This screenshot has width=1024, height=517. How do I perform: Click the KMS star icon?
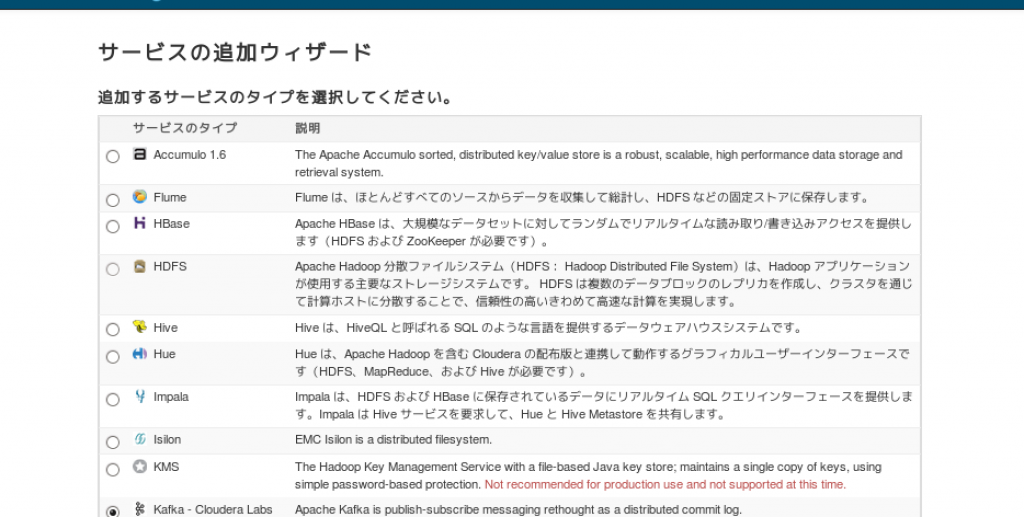click(x=139, y=466)
